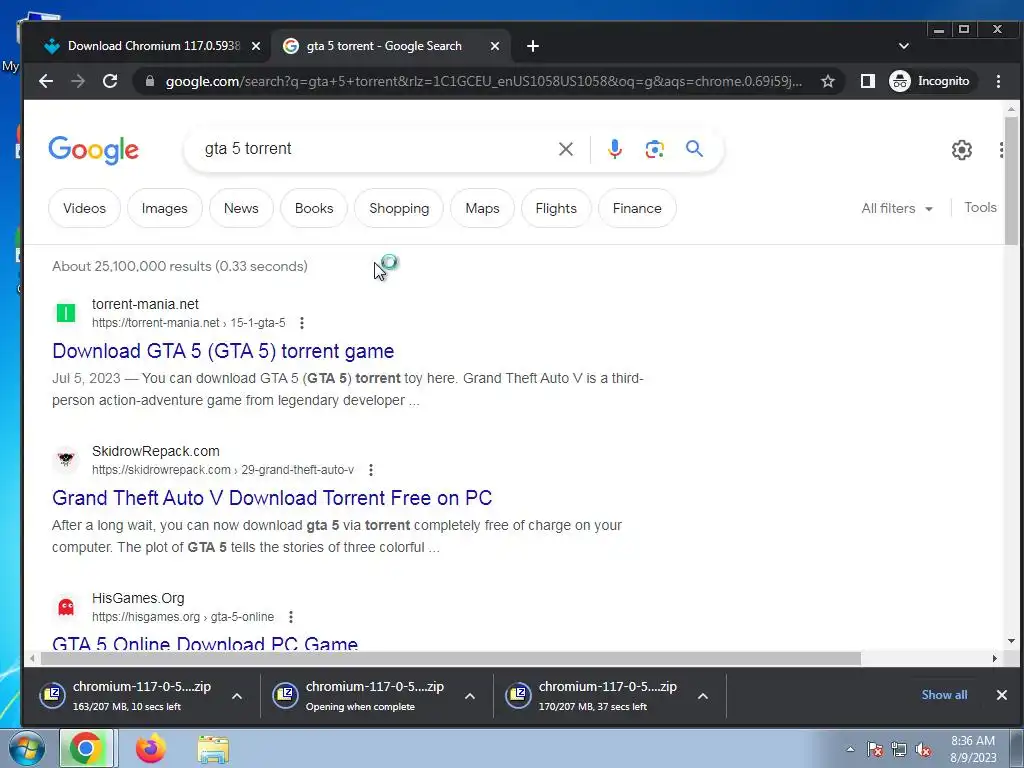Screen dimensions: 1024x768
Task: Search by image with Lens icon
Action: pyautogui.click(x=654, y=149)
